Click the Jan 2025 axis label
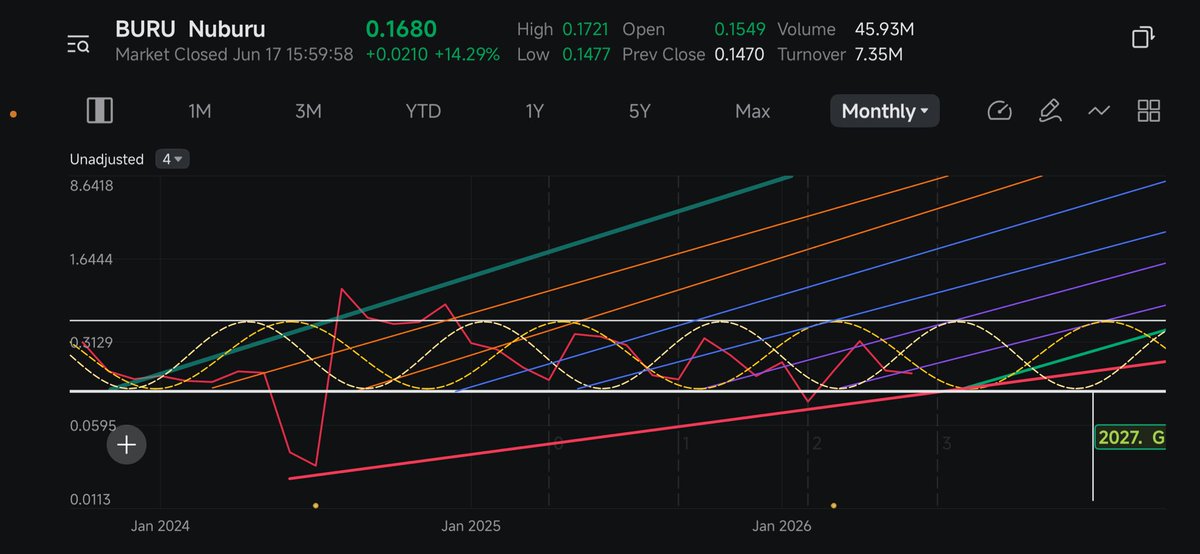The width and height of the screenshot is (1200, 554). tap(470, 525)
